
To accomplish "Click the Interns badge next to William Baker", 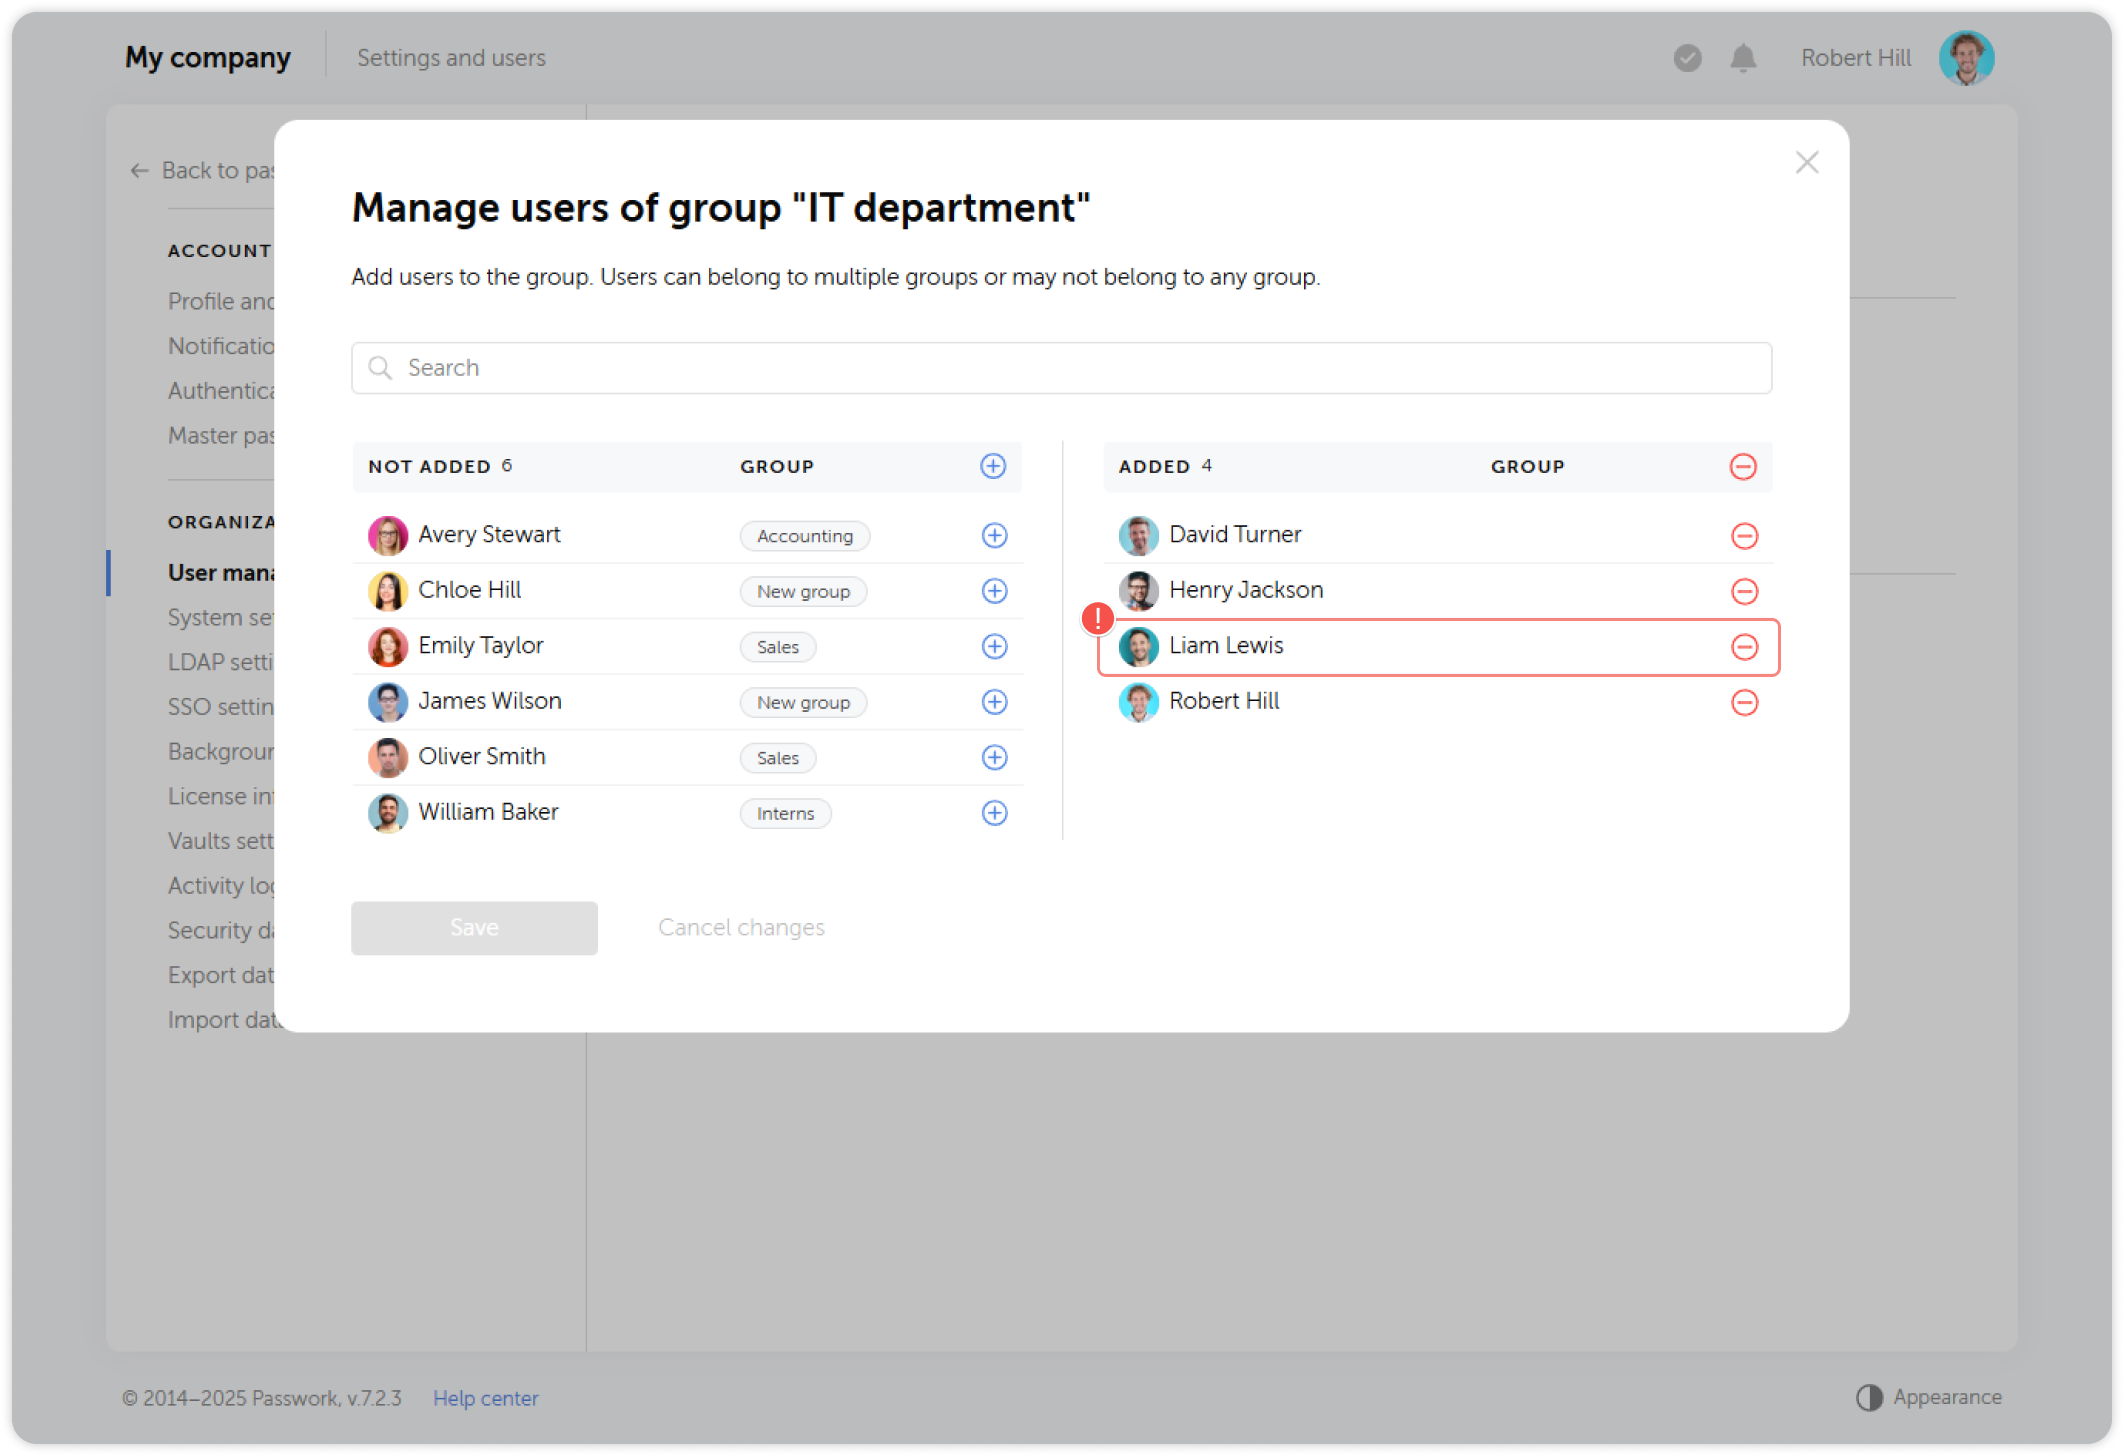I will (785, 813).
